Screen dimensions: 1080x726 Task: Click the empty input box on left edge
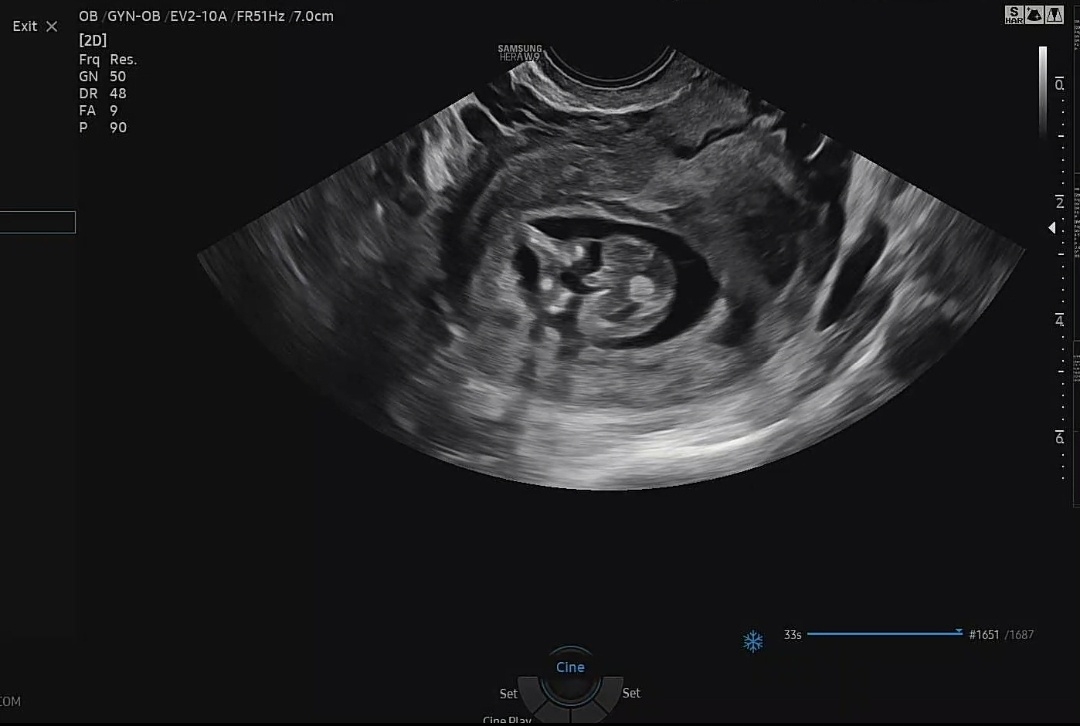pos(37,222)
